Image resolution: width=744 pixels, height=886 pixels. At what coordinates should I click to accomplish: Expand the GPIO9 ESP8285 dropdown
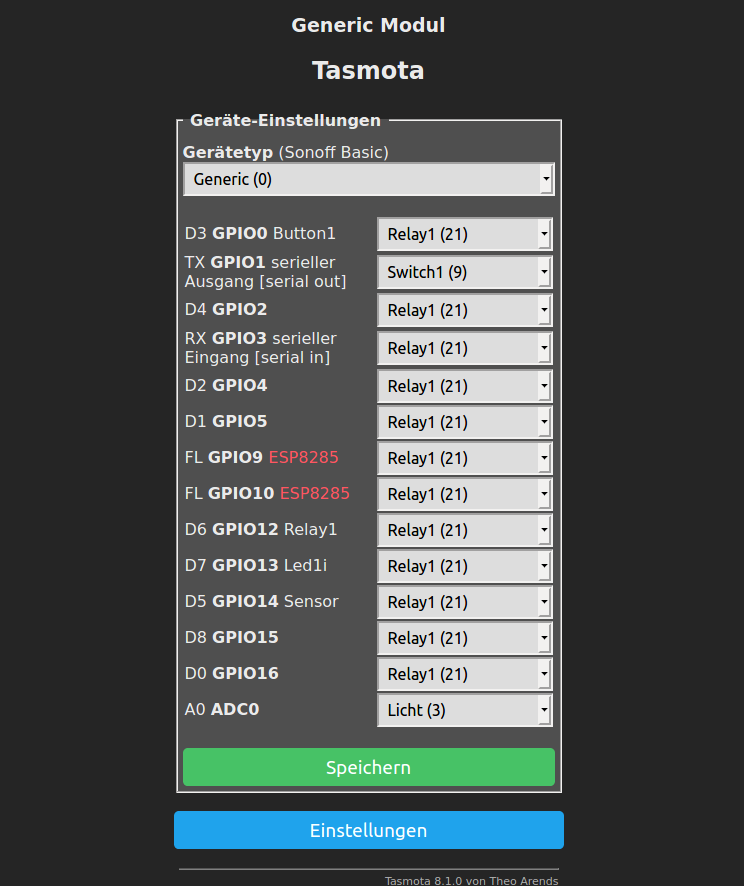pos(464,458)
